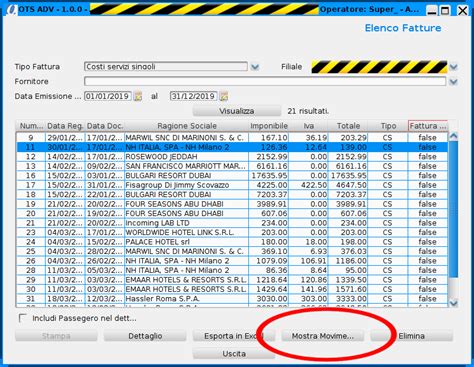The width and height of the screenshot is (474, 367).
Task: Click the Uscita button
Action: click(234, 354)
